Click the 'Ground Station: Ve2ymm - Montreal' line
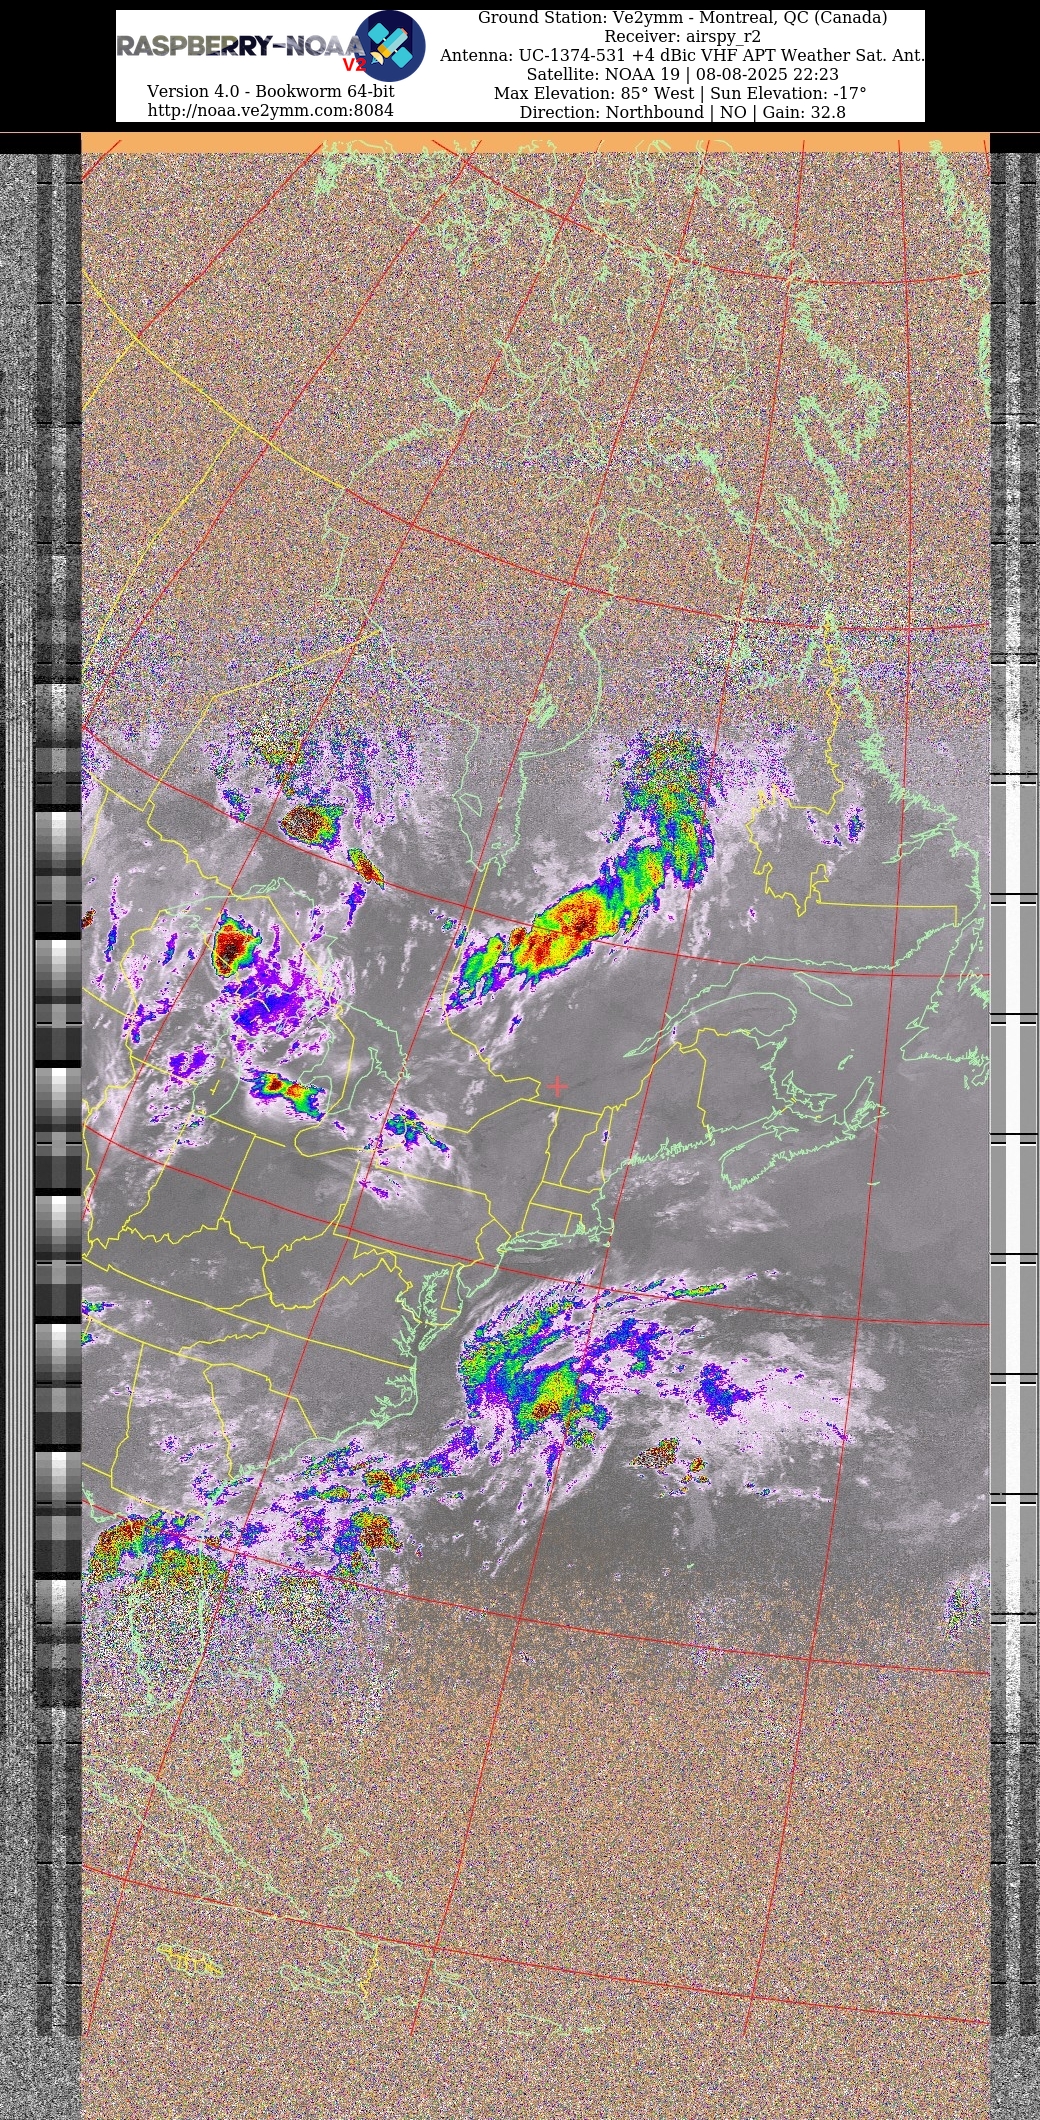The image size is (1040, 2120). click(682, 17)
